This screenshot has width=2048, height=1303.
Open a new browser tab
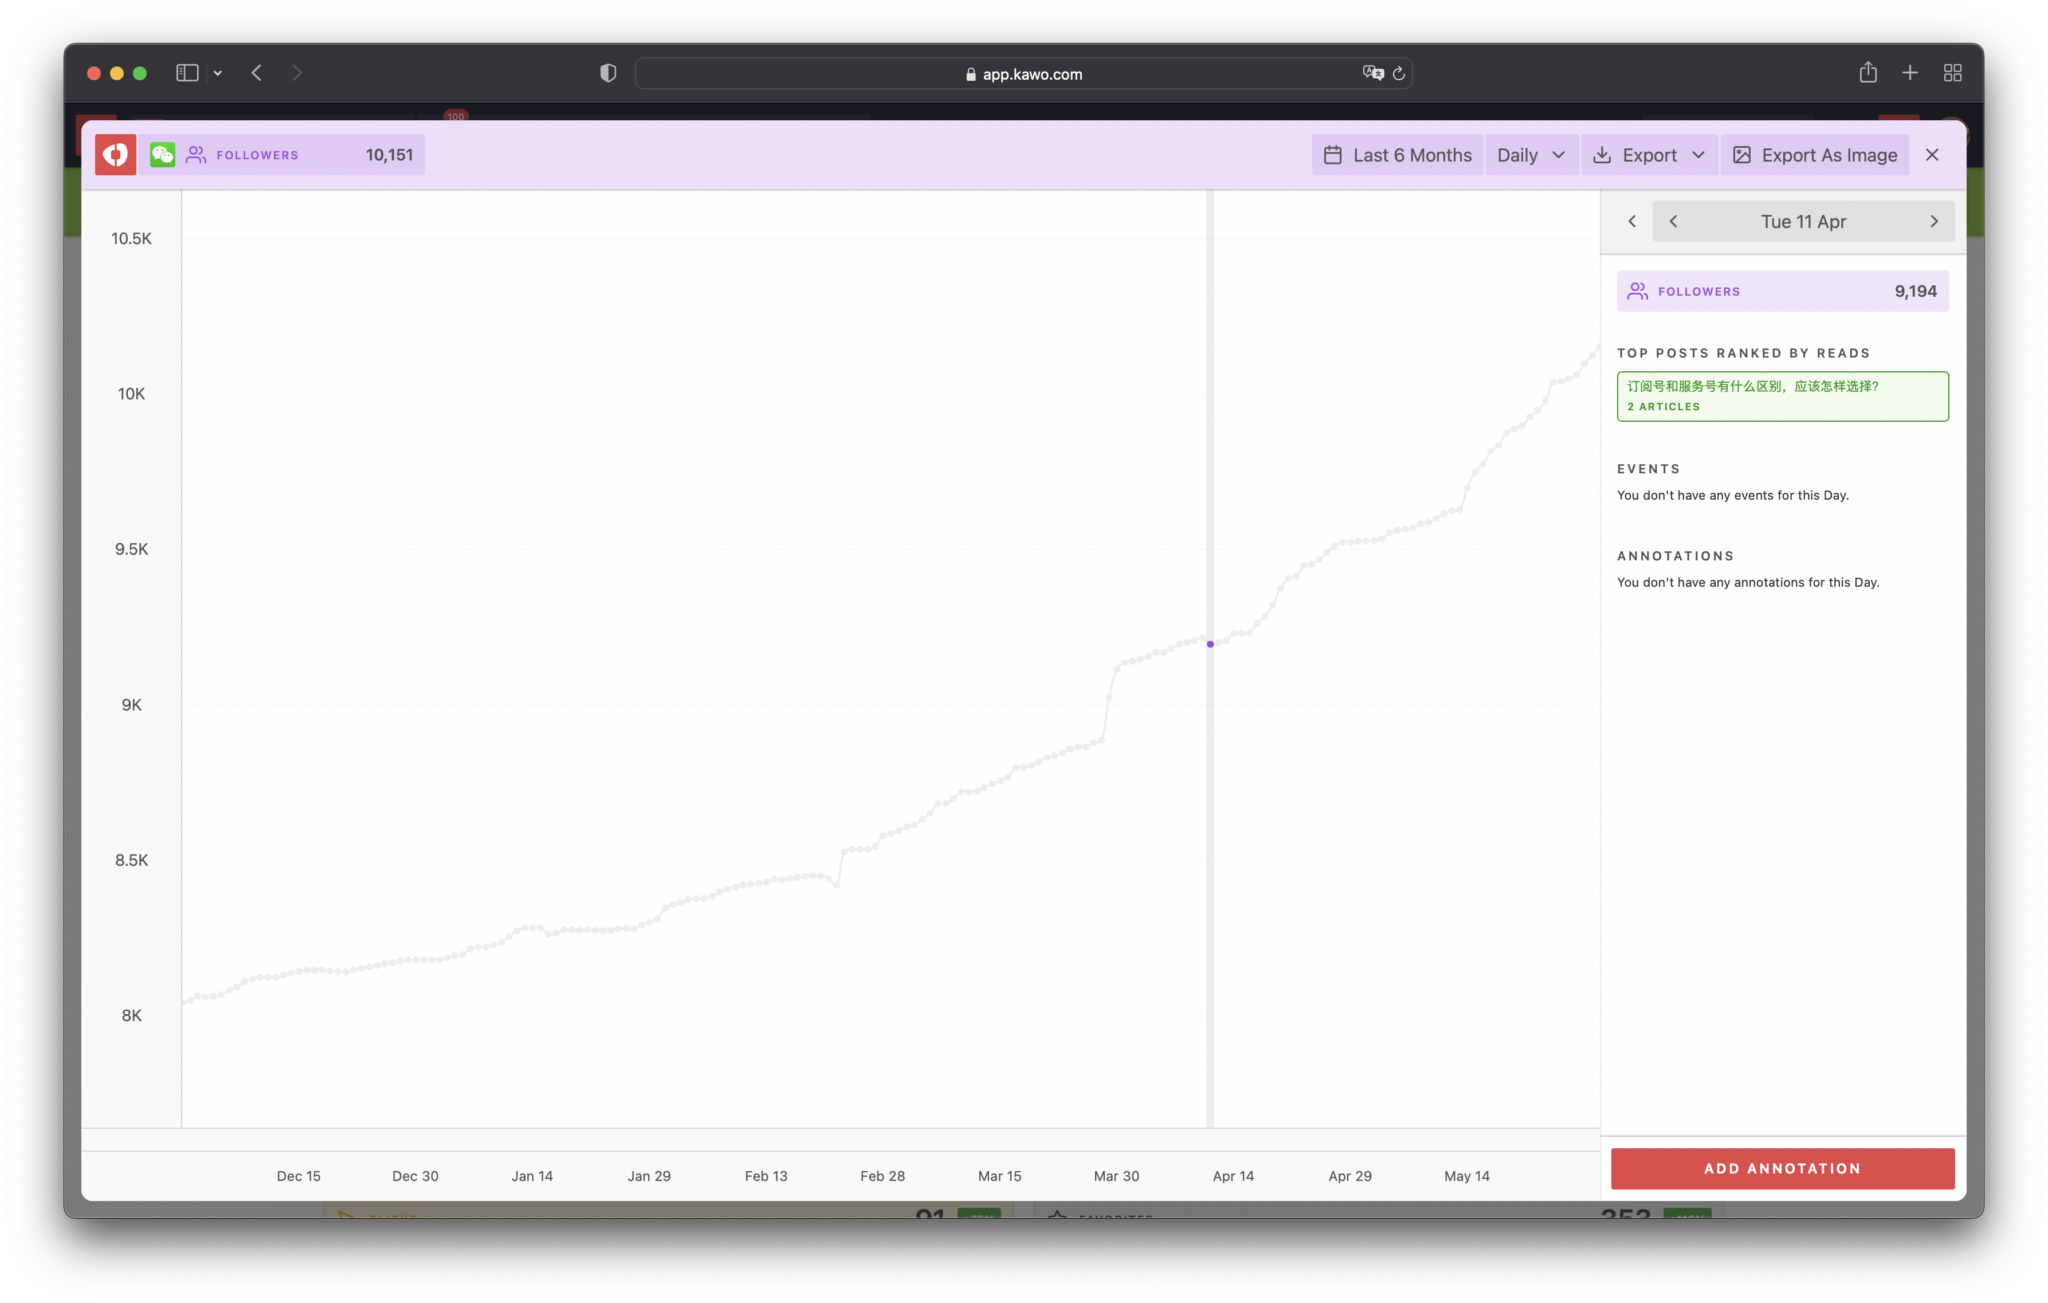click(1910, 72)
